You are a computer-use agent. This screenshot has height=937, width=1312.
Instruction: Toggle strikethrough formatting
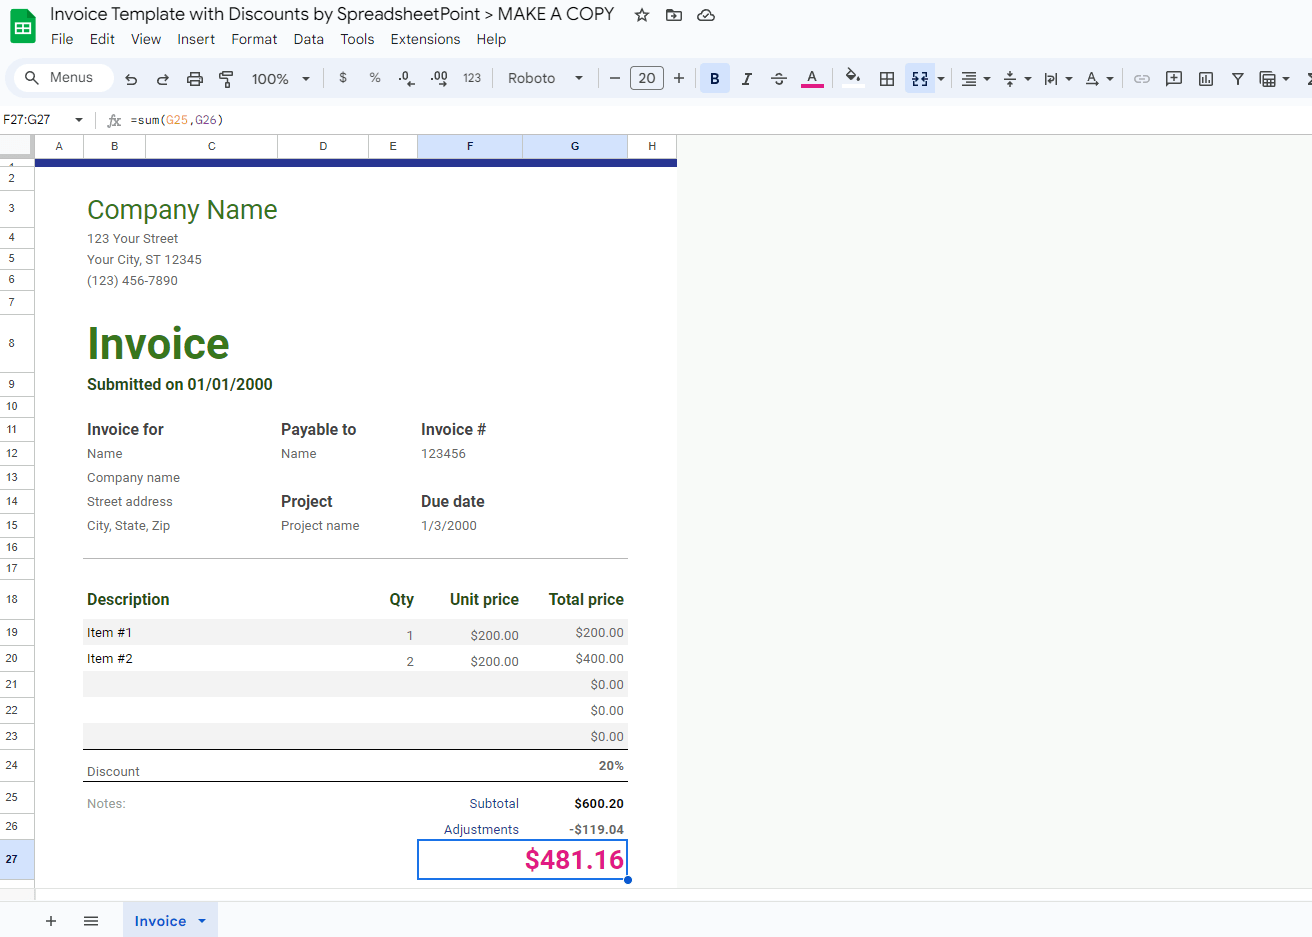coord(779,77)
